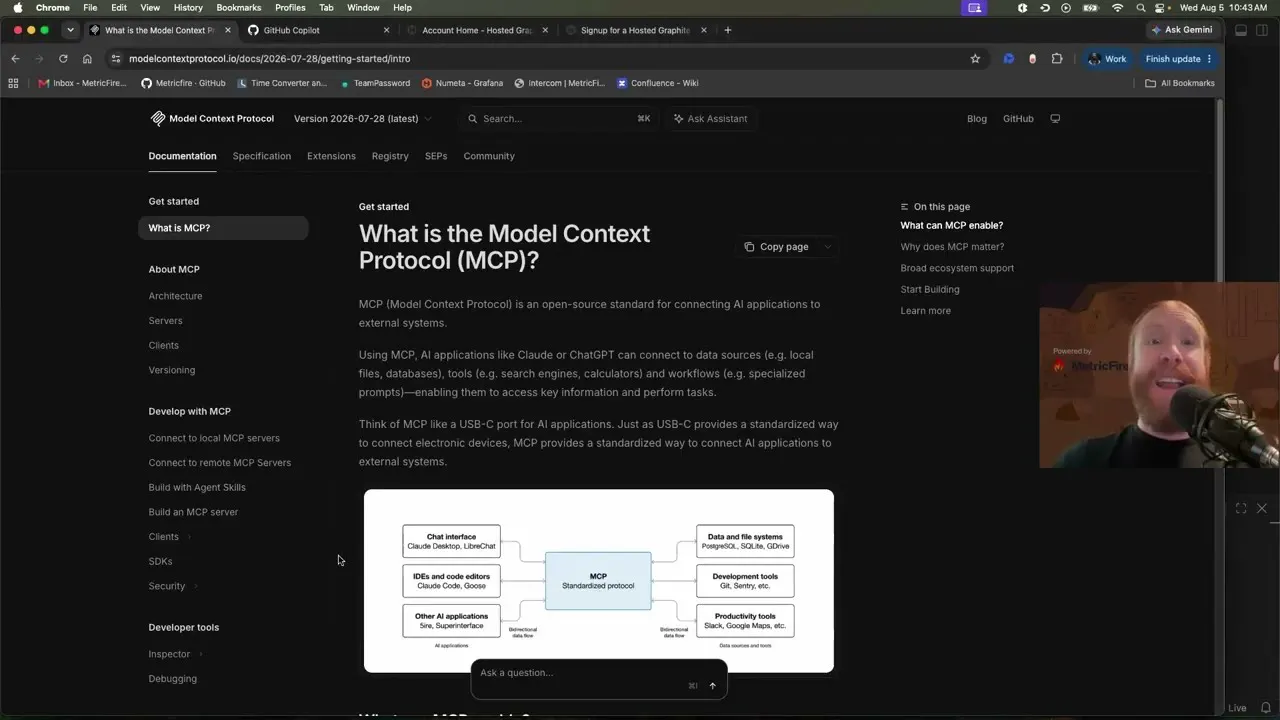The image size is (1280, 720).
Task: Open the Chrome home button
Action: point(87,59)
